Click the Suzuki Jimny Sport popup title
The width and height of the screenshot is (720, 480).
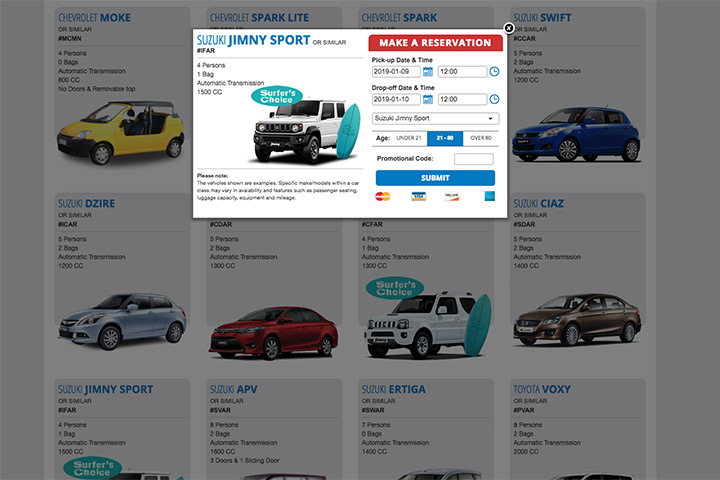click(253, 40)
